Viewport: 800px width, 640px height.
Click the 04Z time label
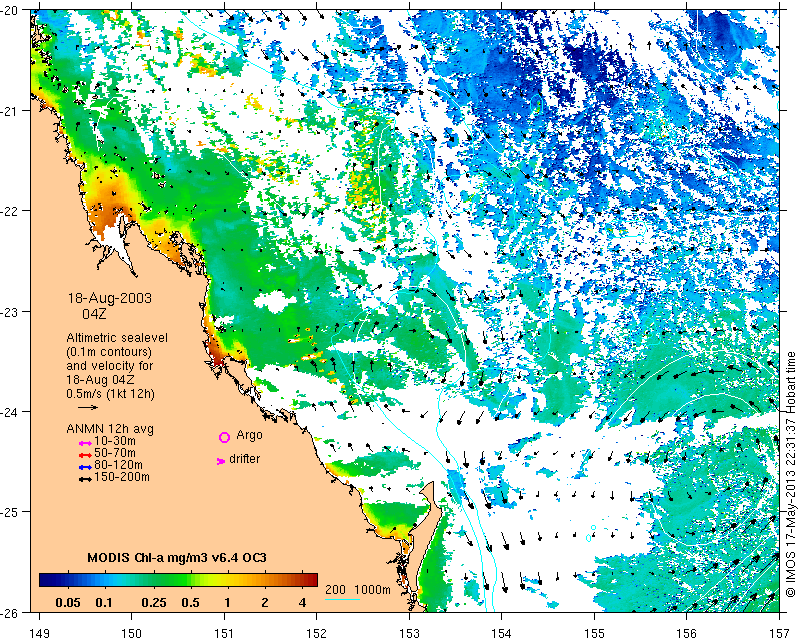coord(94,314)
